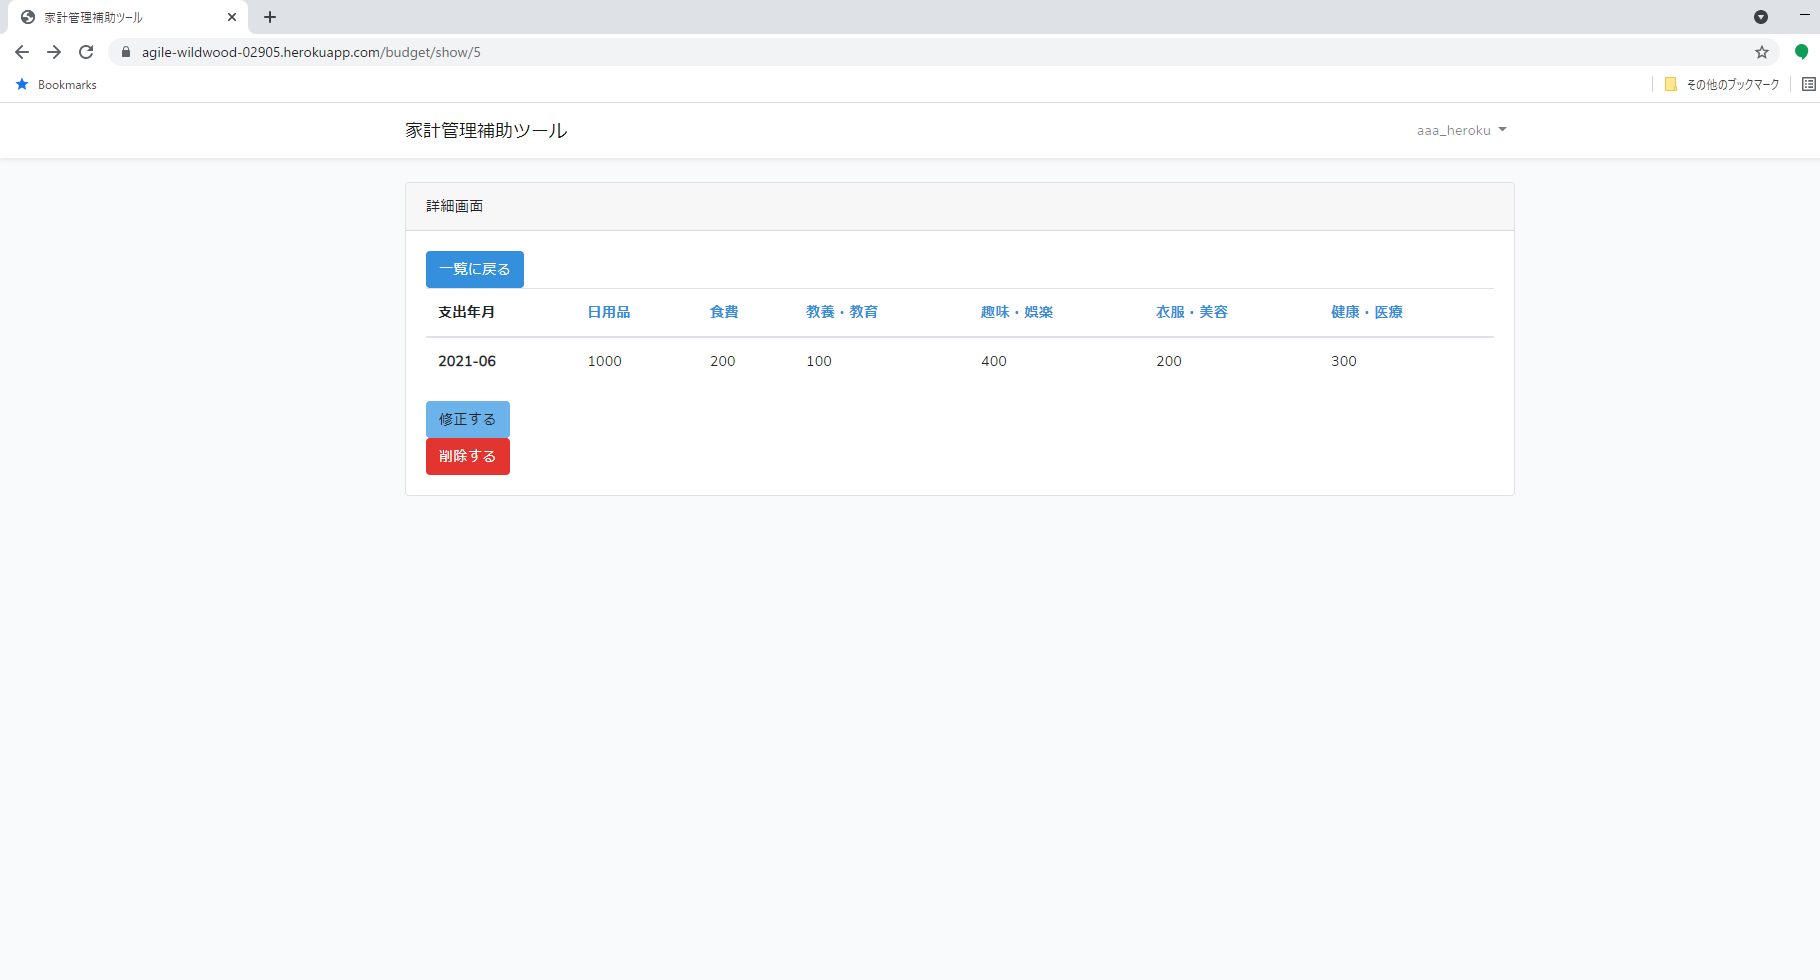Sort by the 日用品 column header
Viewport: 1820px width, 980px height.
point(609,312)
